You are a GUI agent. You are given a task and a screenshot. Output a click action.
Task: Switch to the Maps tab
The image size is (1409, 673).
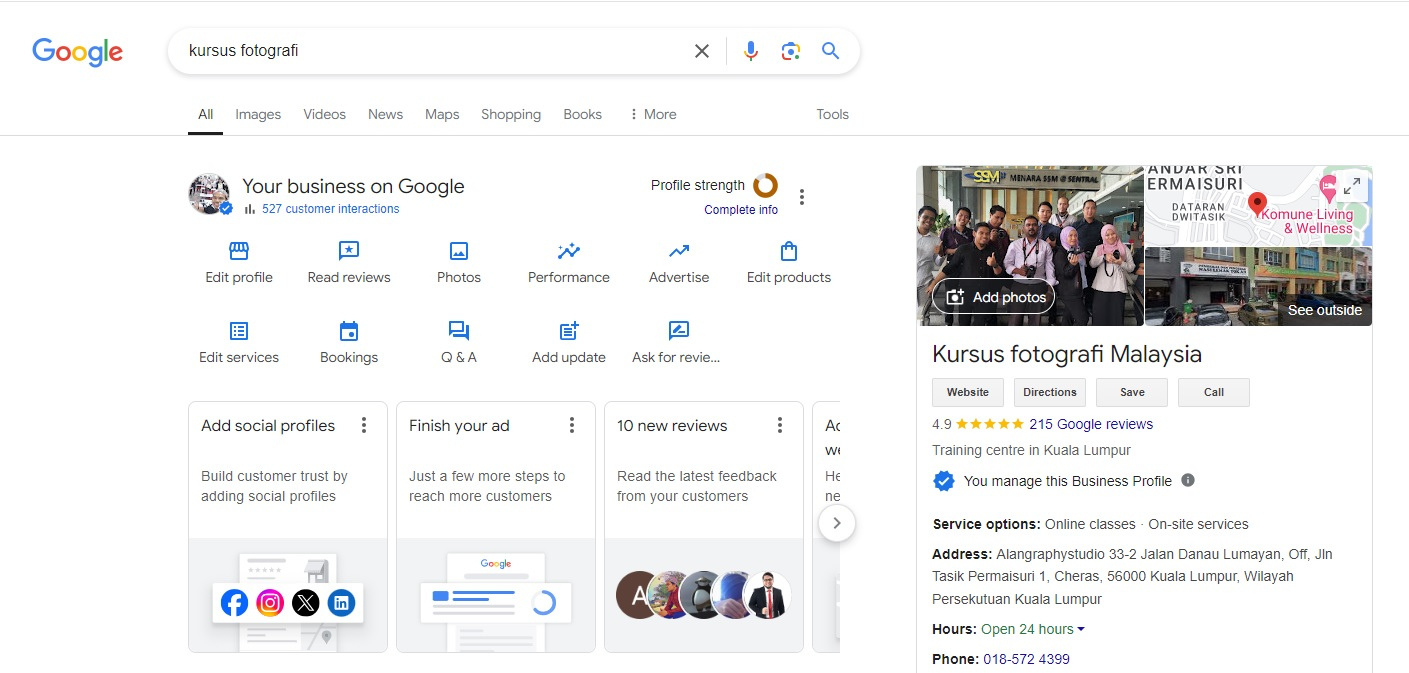(442, 114)
